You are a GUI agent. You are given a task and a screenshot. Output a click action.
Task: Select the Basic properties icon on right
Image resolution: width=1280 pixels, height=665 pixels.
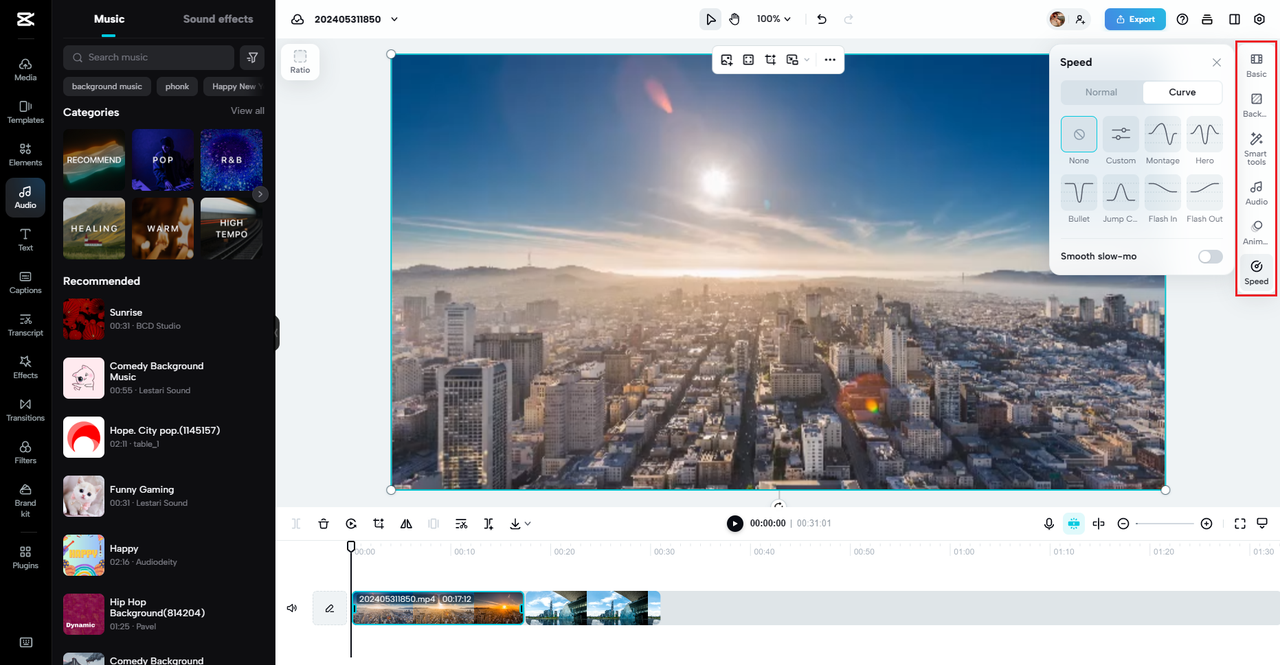[x=1256, y=66]
